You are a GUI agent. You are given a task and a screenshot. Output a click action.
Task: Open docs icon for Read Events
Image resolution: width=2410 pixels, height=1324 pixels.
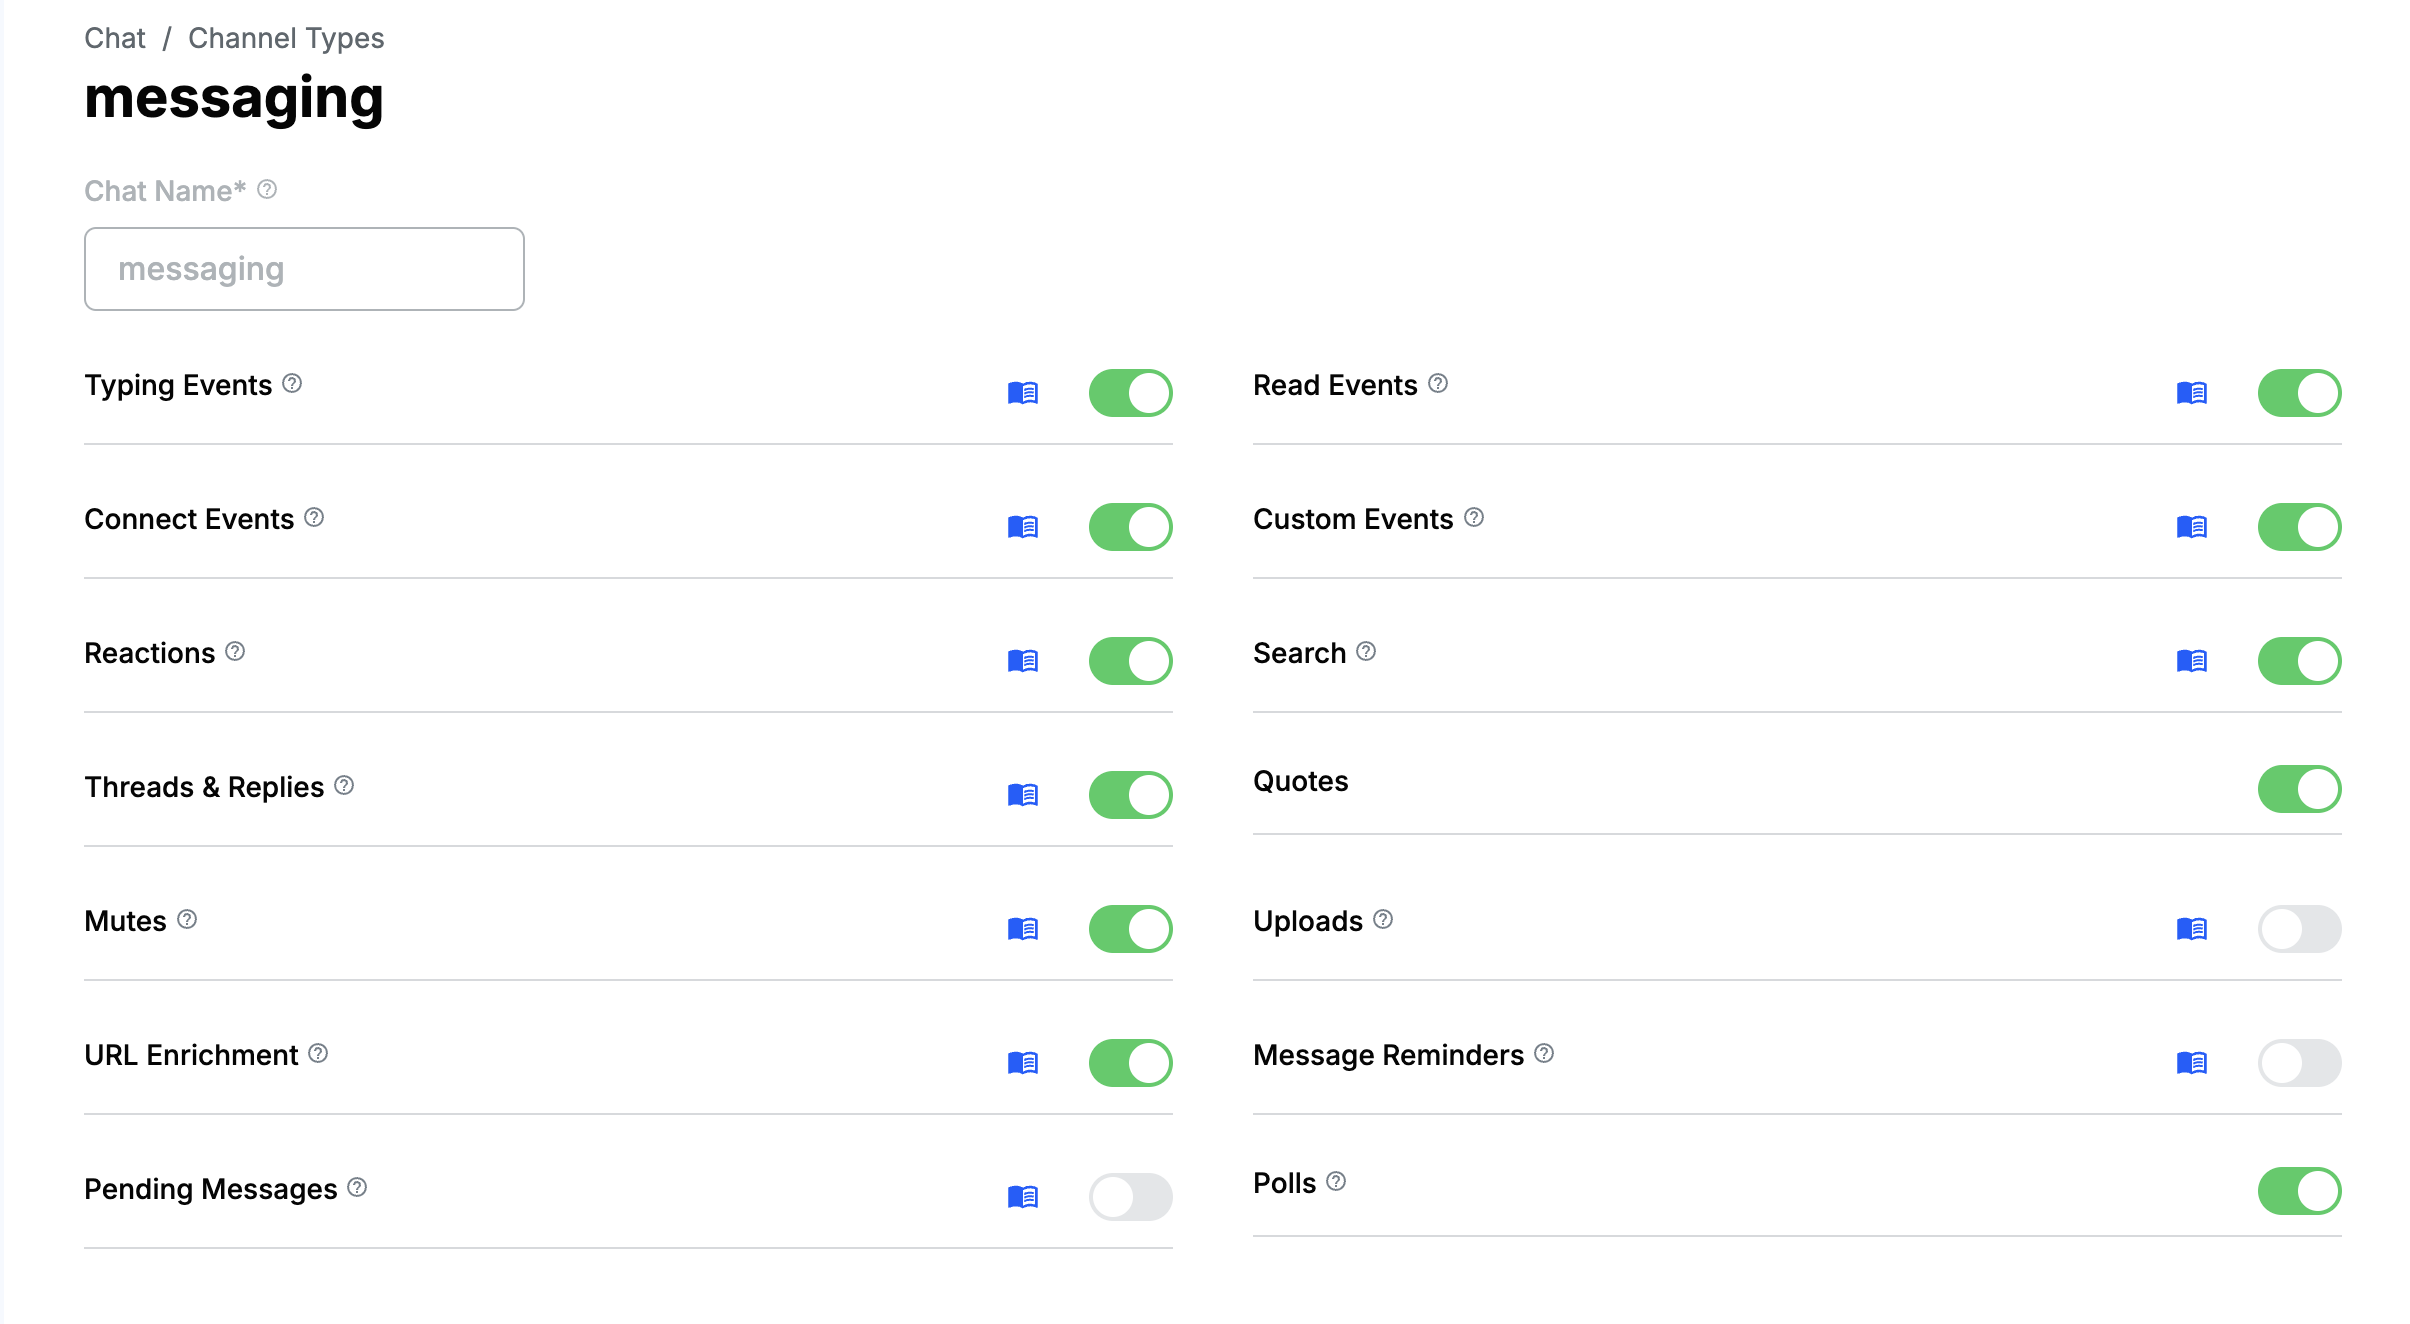2191,393
